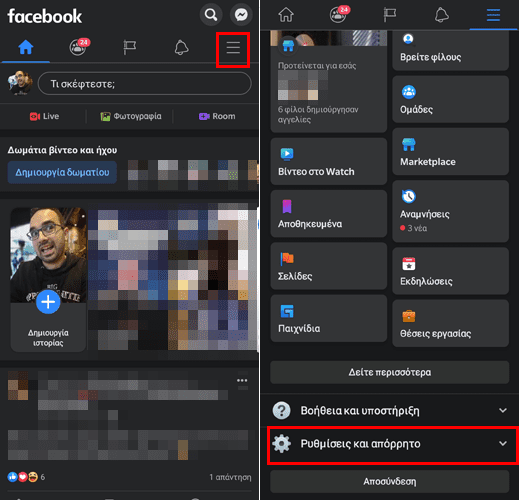Open Αποθηκευμένα saved shortcut
519x500 pixels.
click(329, 214)
